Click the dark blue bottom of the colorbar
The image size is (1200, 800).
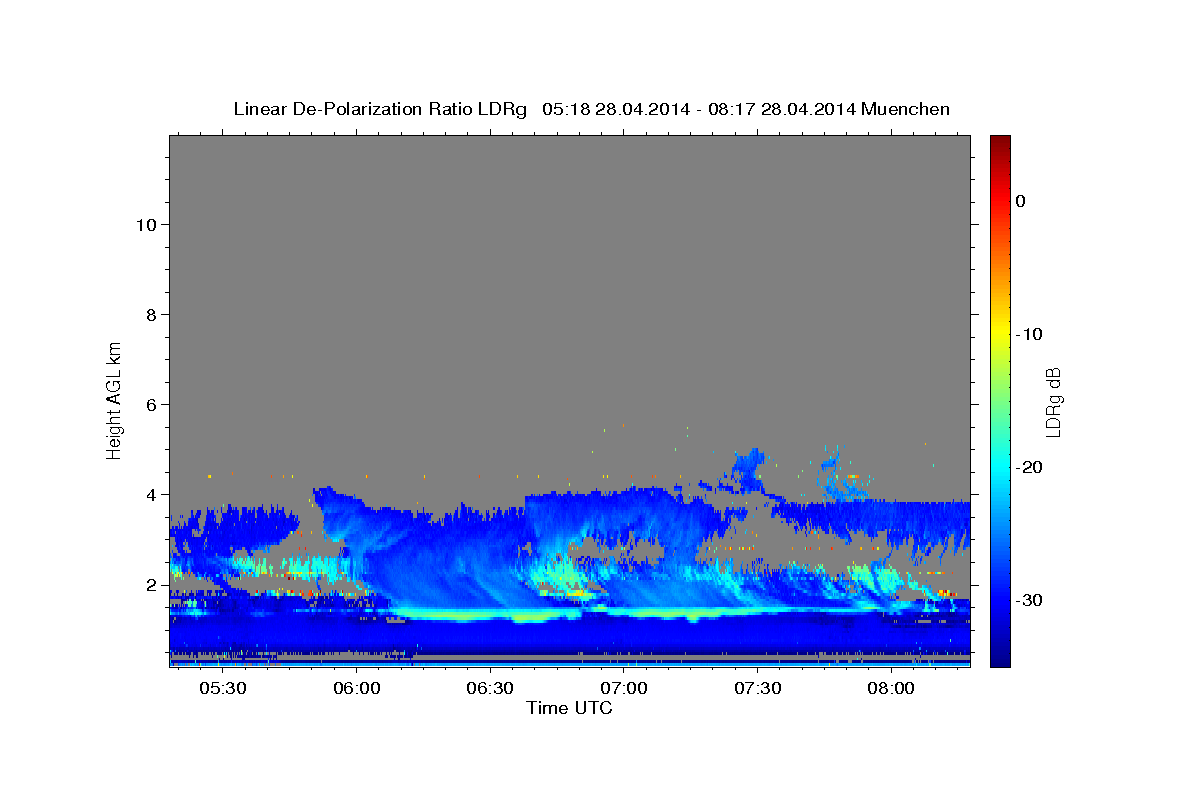(x=1000, y=658)
